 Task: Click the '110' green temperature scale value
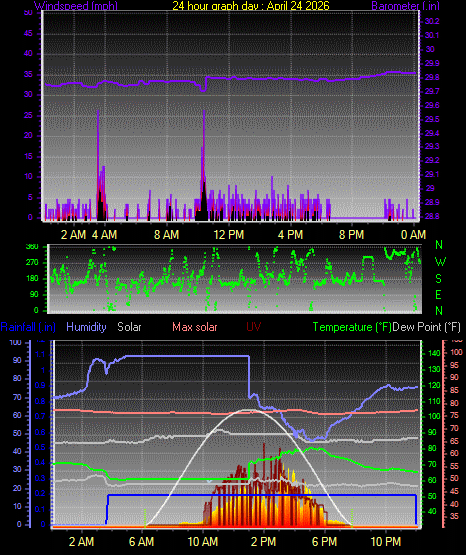pyautogui.click(x=434, y=401)
